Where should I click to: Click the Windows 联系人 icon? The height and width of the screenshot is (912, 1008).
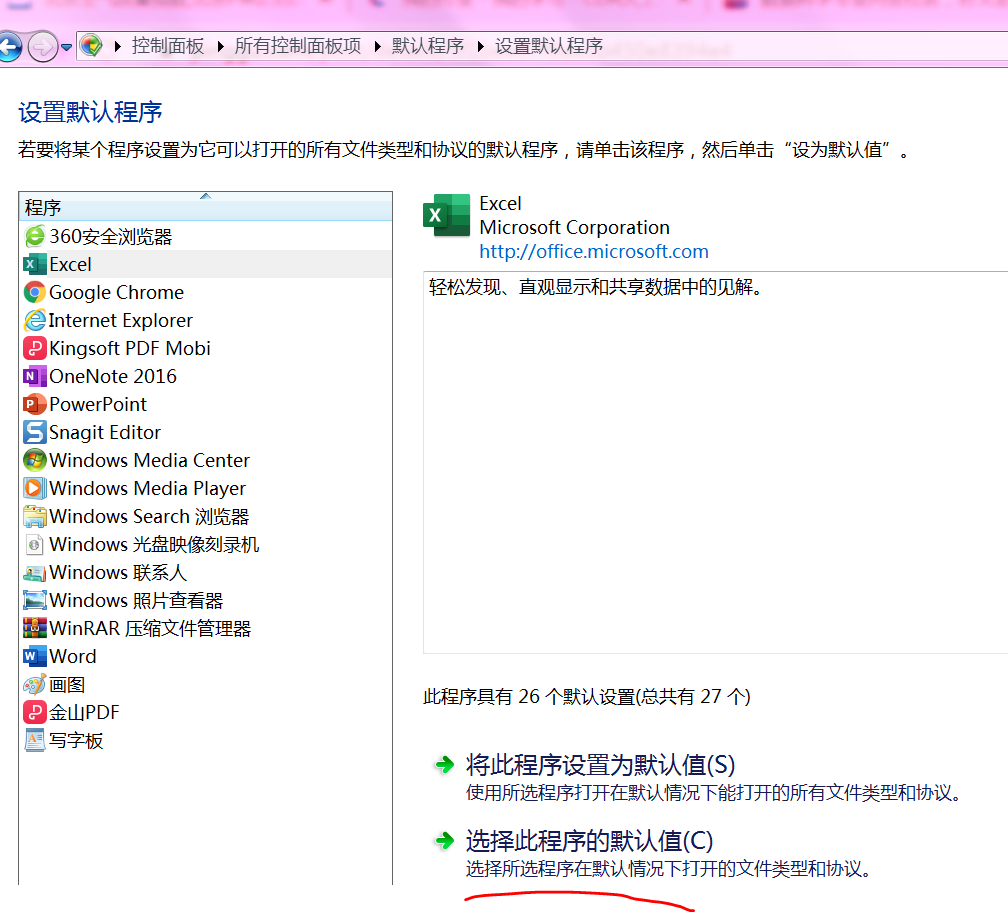[35, 572]
